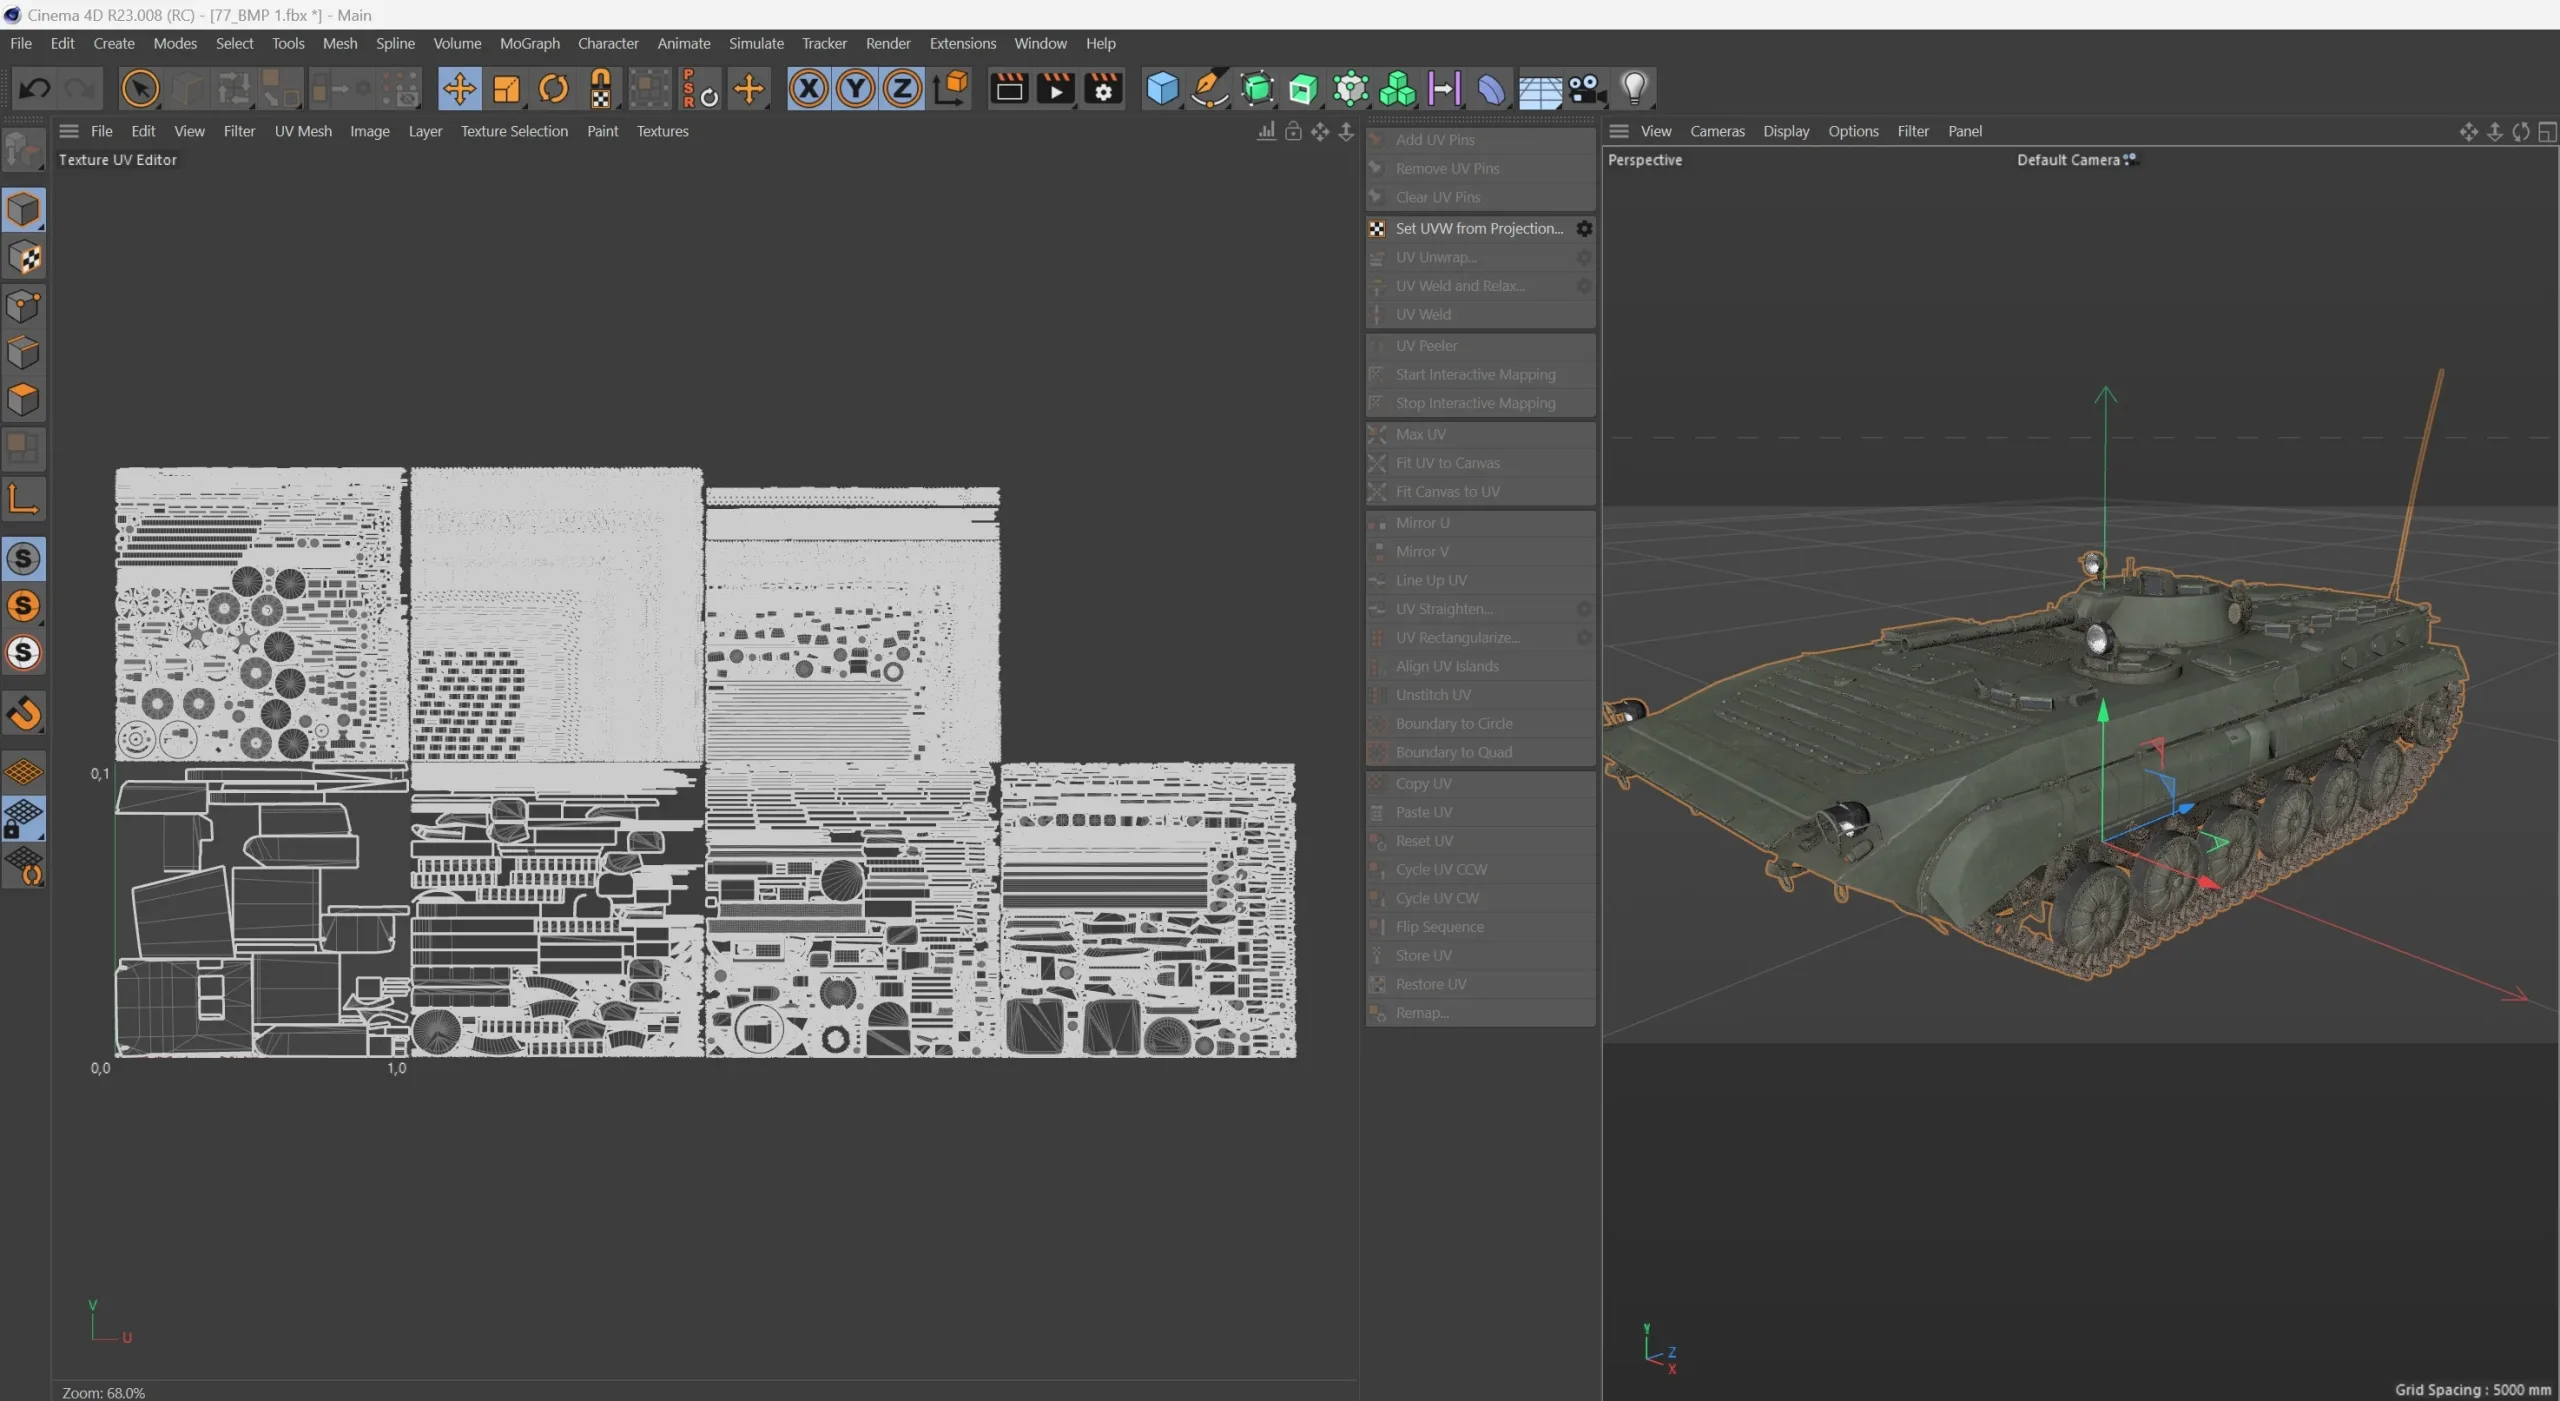
Task: Toggle X axis lock
Action: point(808,89)
